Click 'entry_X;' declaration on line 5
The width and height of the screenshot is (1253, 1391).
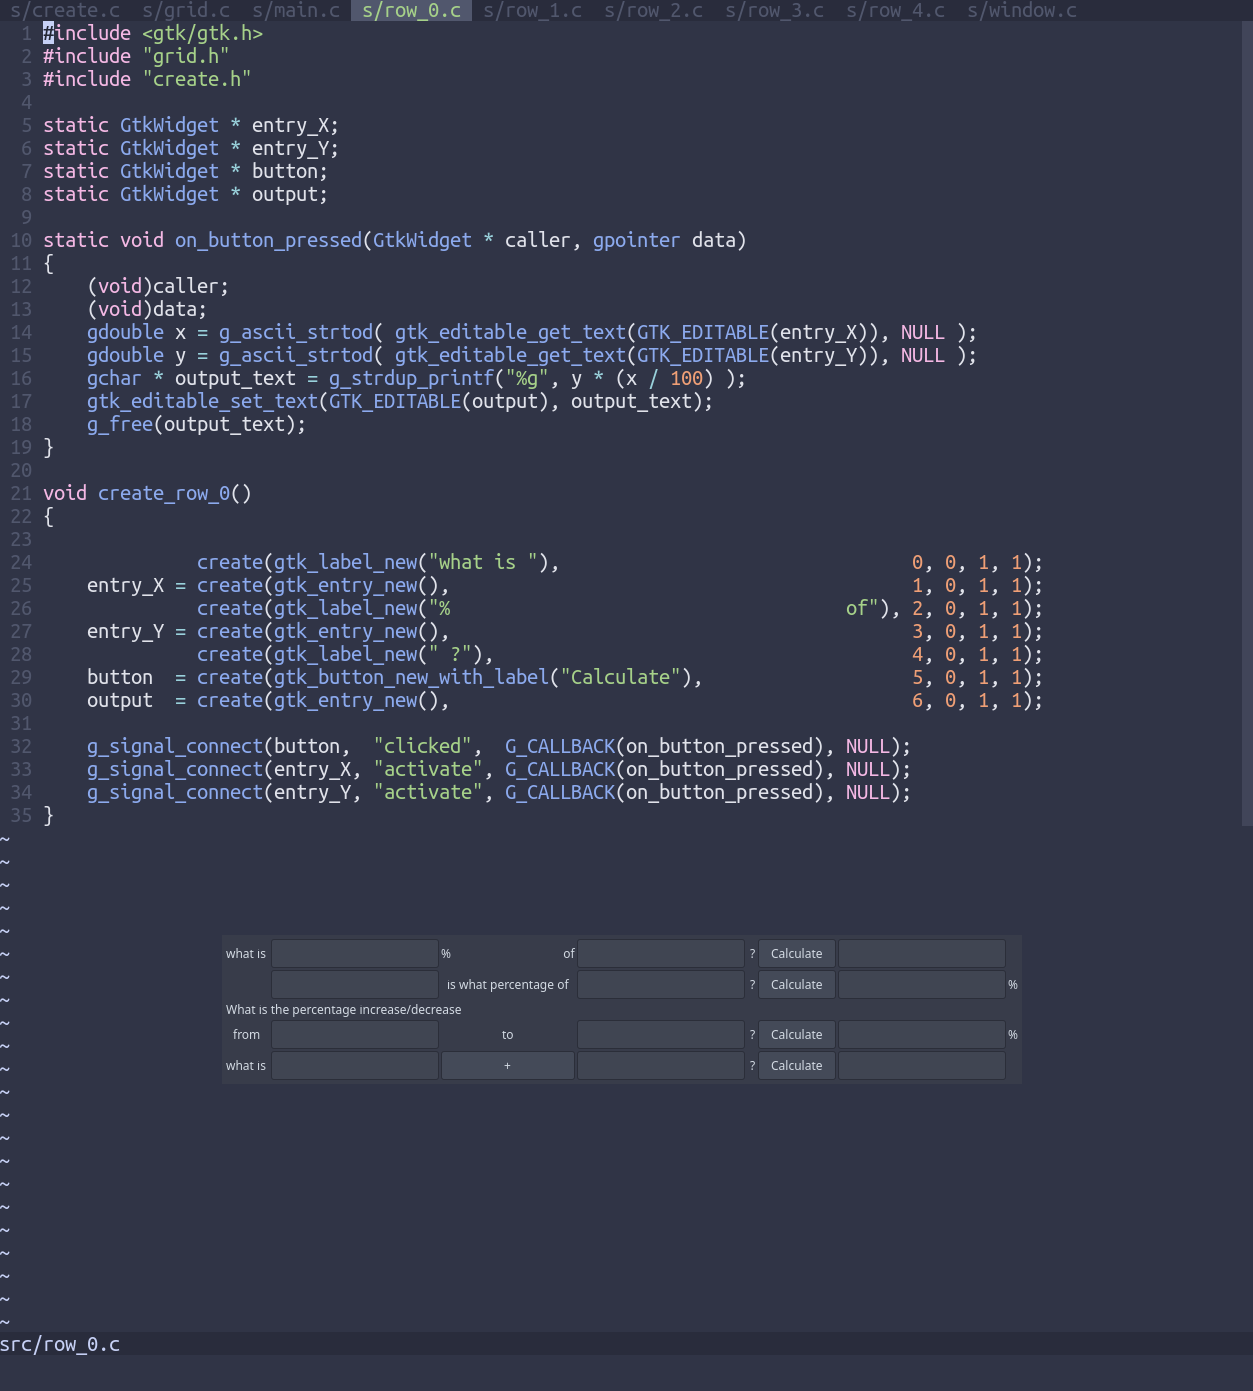coord(295,125)
